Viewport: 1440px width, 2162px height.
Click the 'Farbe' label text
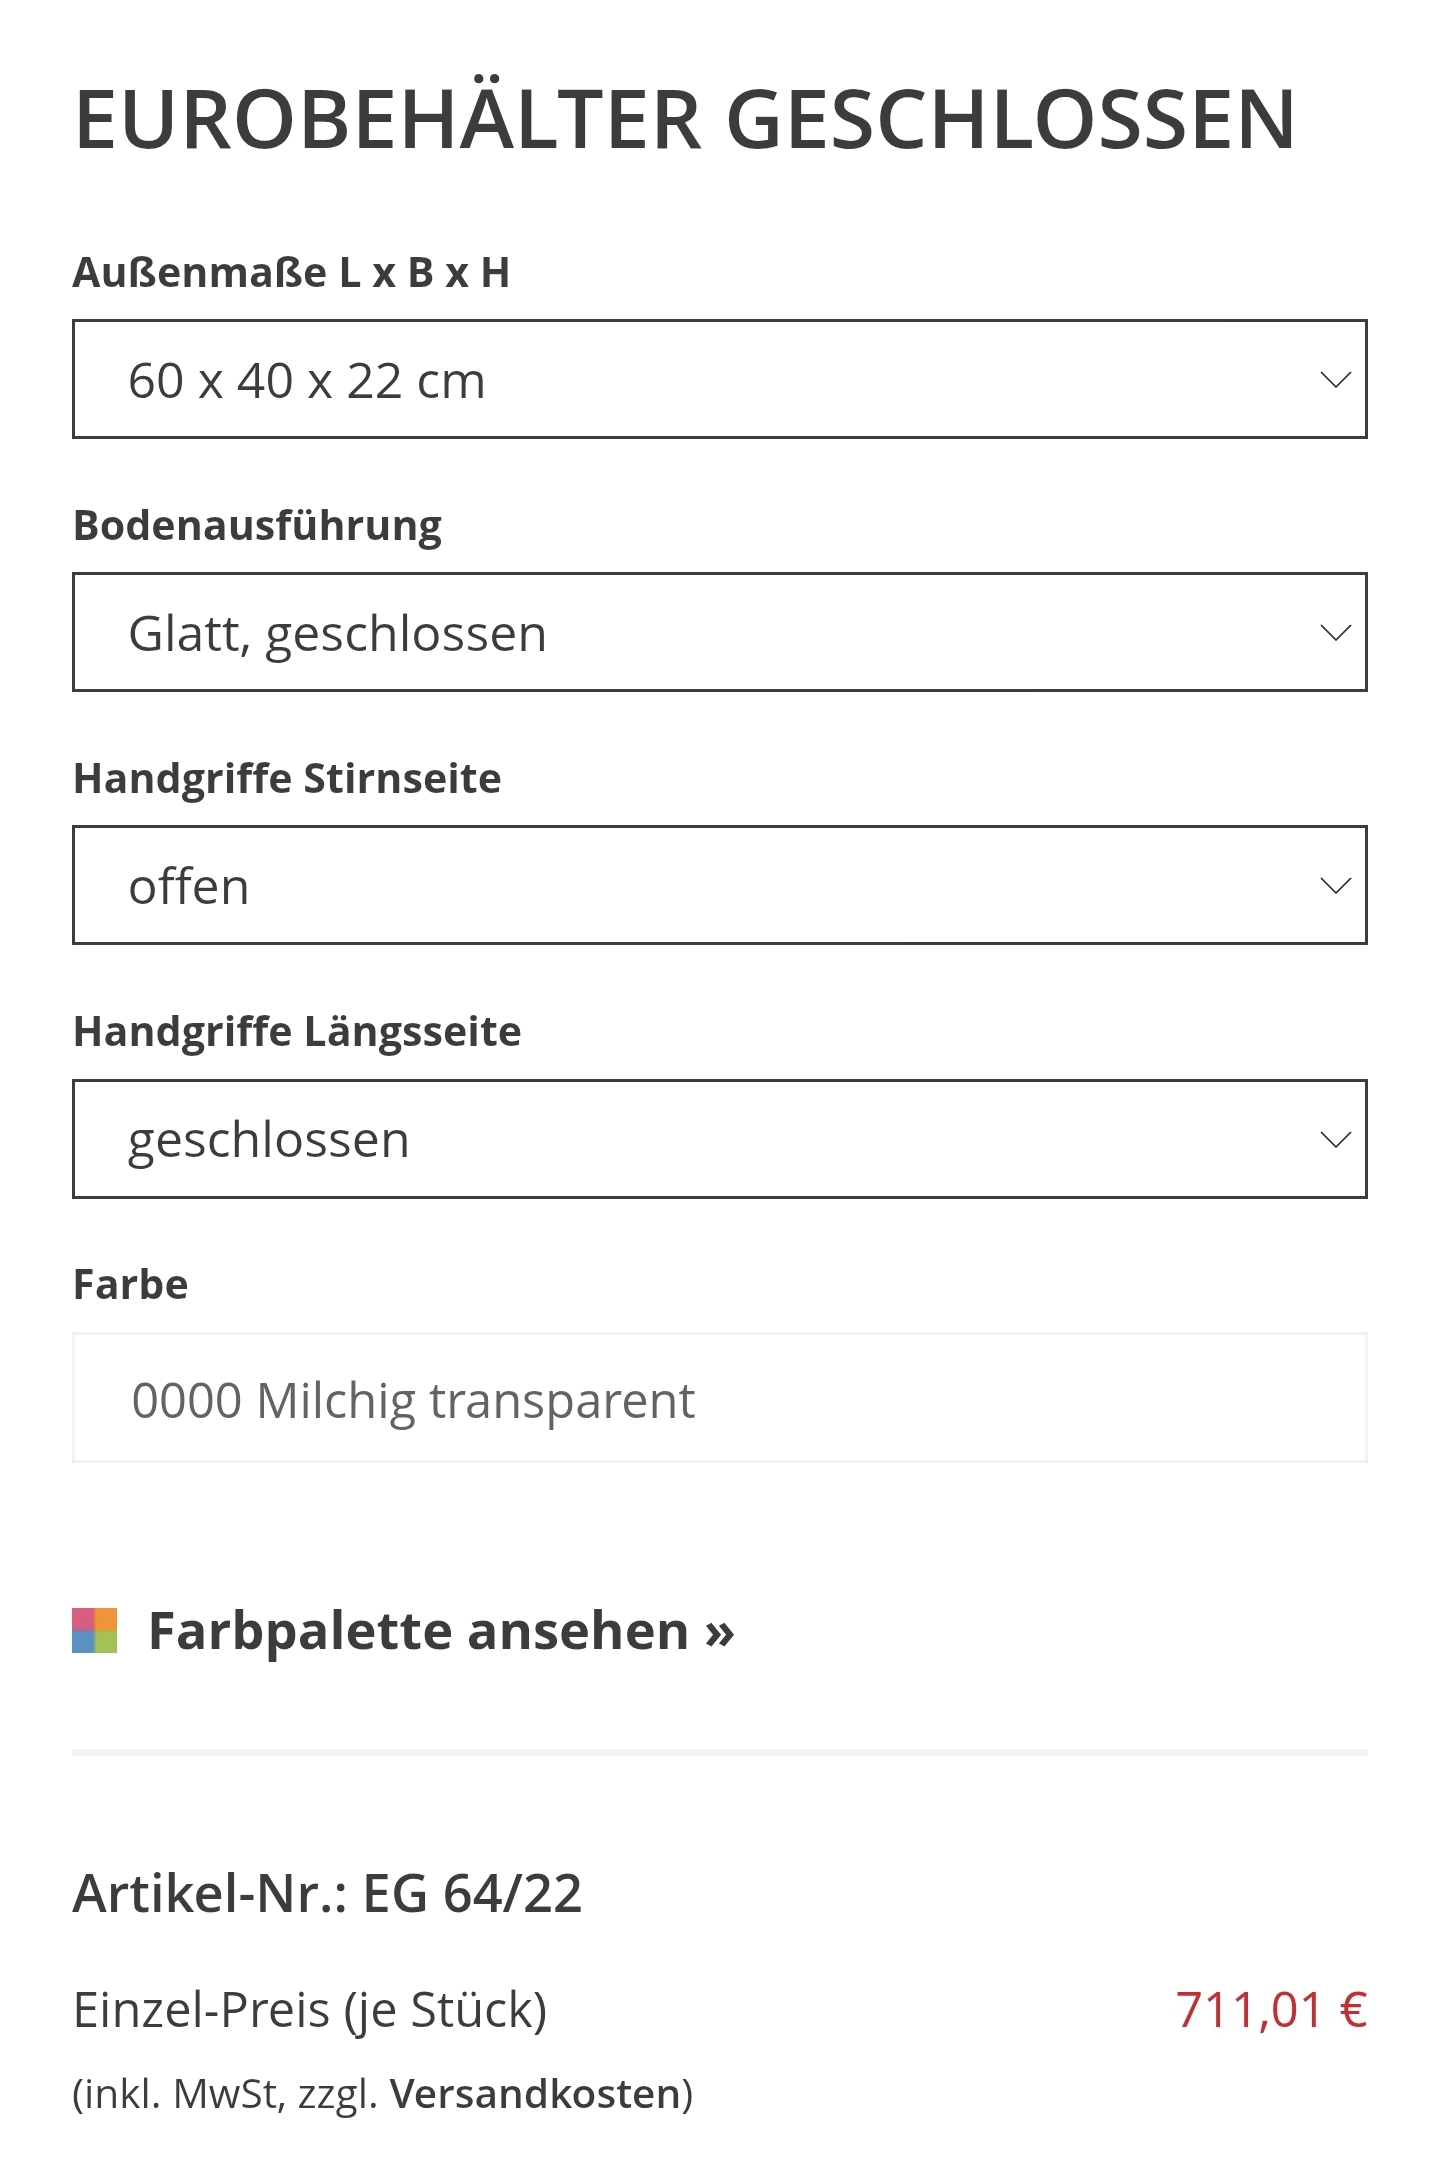click(130, 1285)
